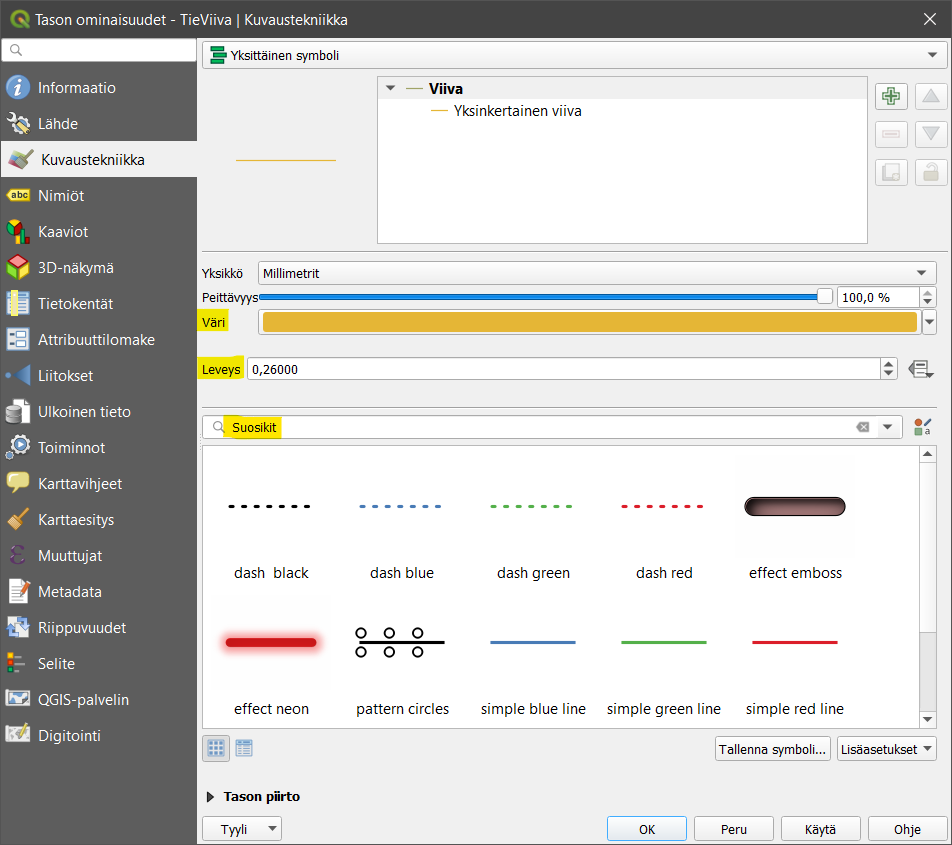Expand the Tason piirto section
Screen dimensions: 952x845
point(211,797)
